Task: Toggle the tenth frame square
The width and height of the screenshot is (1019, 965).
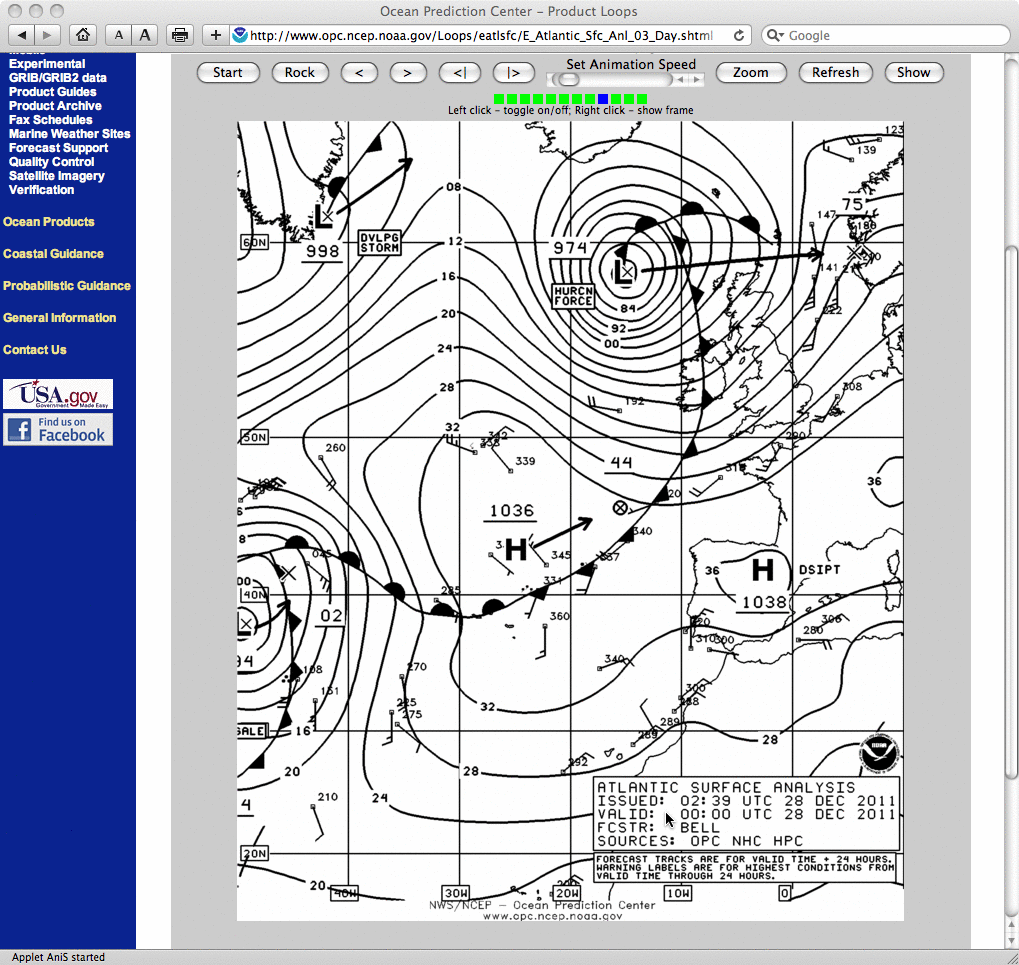Action: click(616, 99)
